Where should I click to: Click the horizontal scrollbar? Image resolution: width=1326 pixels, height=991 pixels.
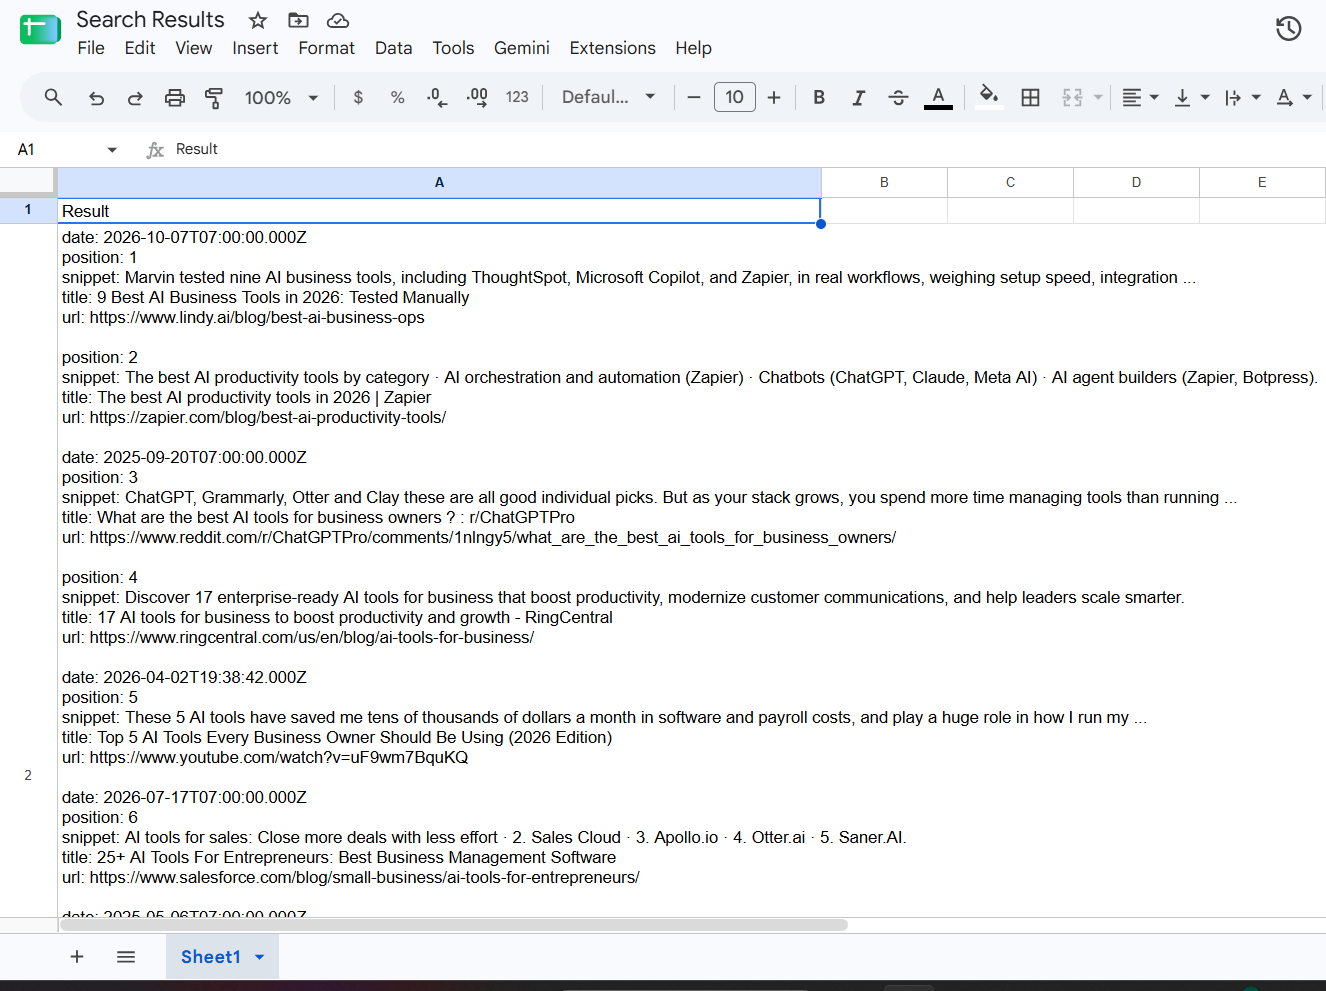(454, 925)
